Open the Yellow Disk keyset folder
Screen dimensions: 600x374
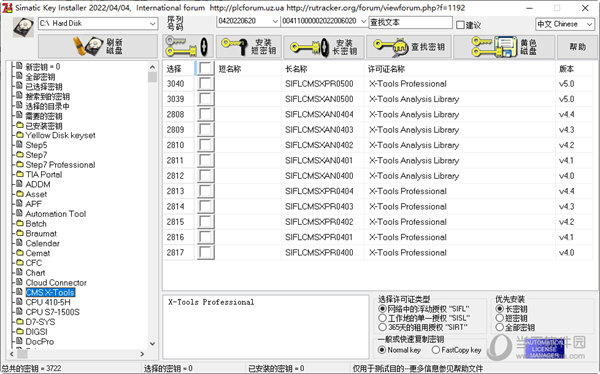60,136
